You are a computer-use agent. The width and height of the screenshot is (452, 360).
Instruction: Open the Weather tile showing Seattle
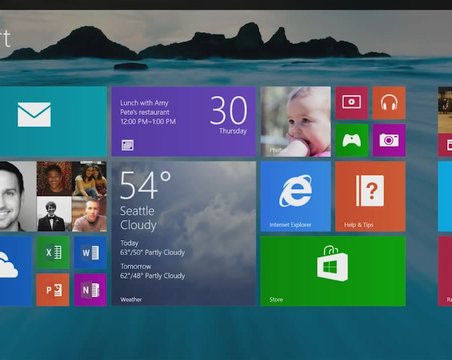[184, 234]
